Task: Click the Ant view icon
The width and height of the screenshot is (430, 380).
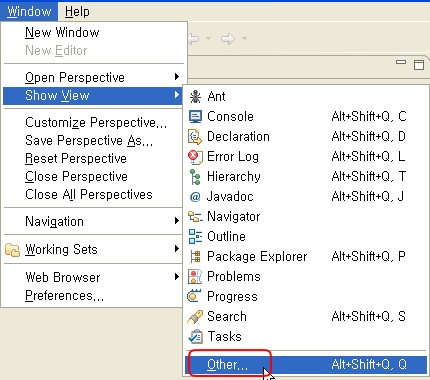Action: tap(195, 97)
